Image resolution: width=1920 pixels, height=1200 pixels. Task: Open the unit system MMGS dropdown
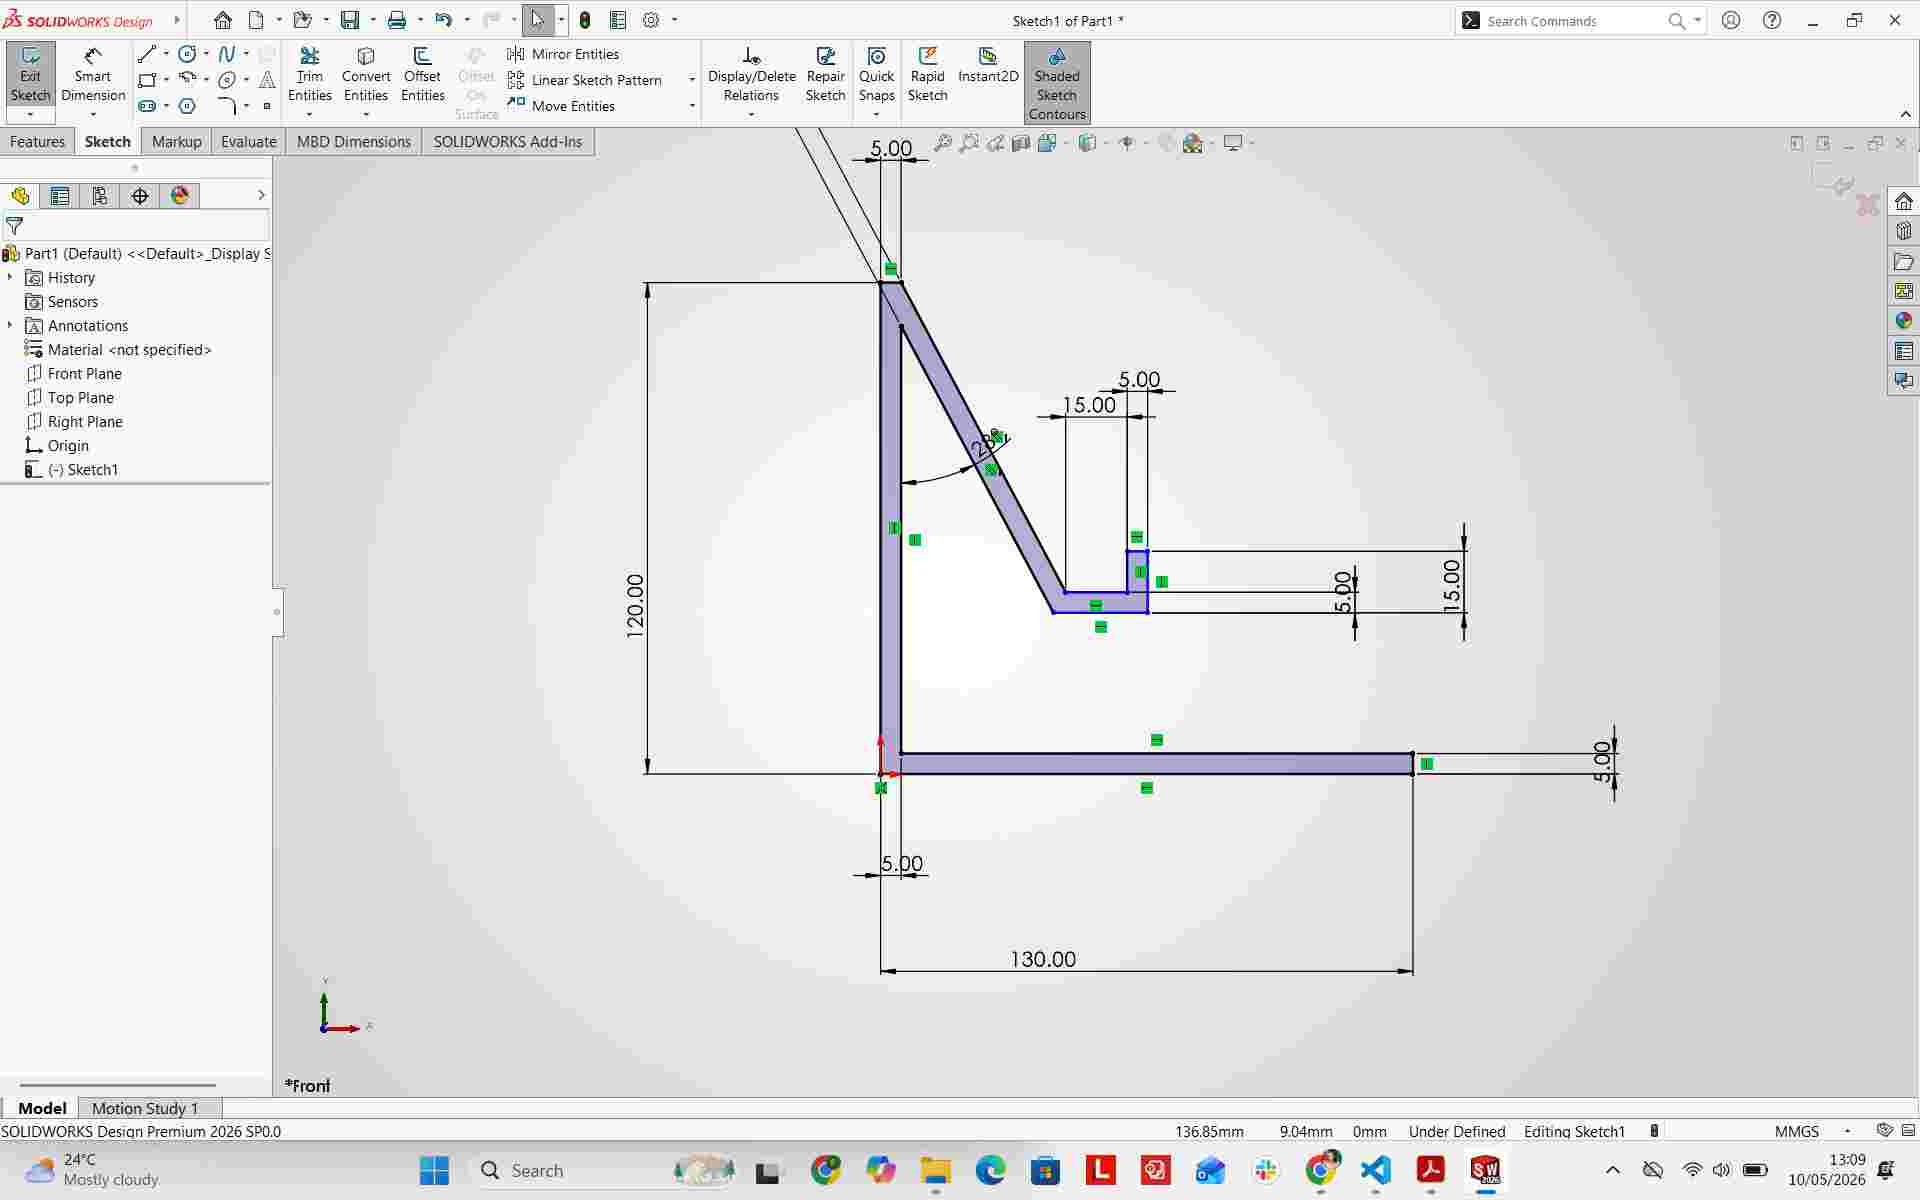(1848, 1131)
